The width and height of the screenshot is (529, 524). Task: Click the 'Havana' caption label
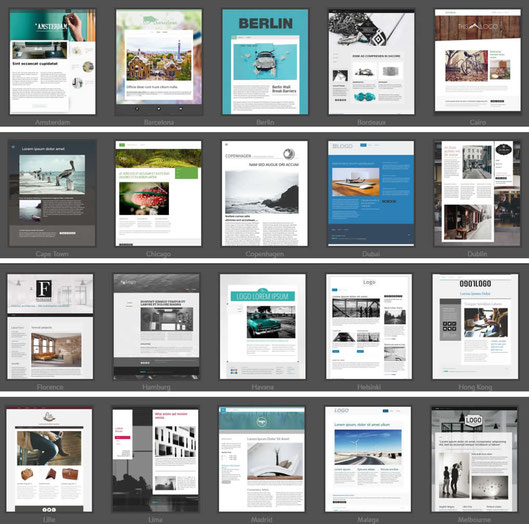(263, 387)
